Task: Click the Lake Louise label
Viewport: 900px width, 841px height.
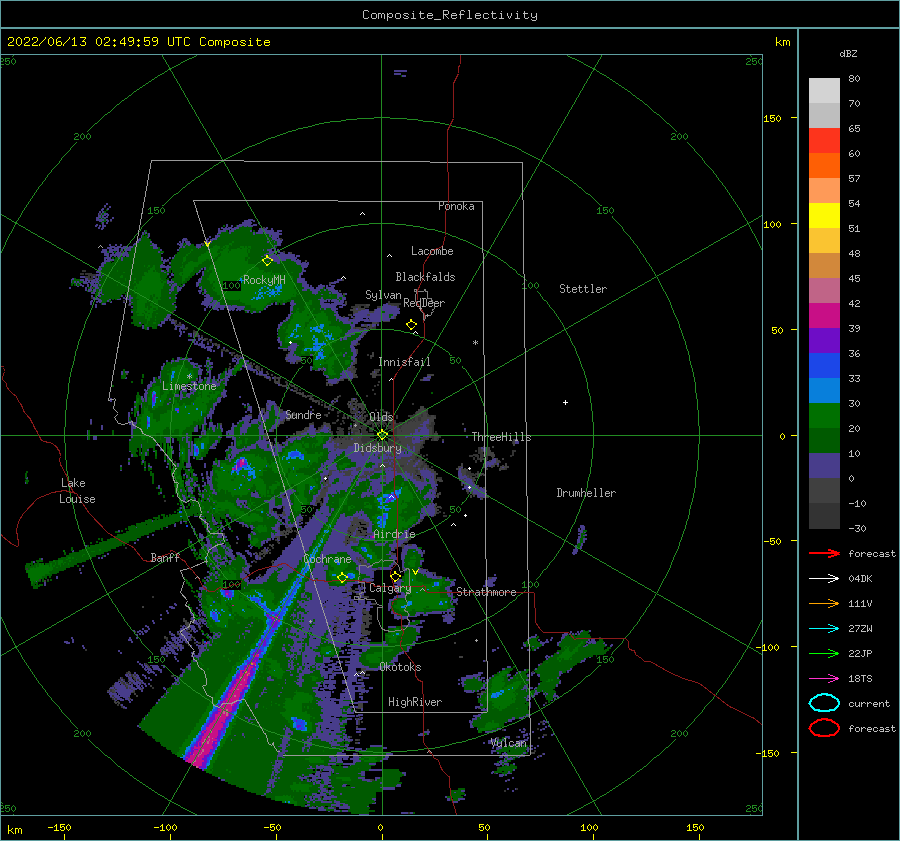Action: pos(77,491)
